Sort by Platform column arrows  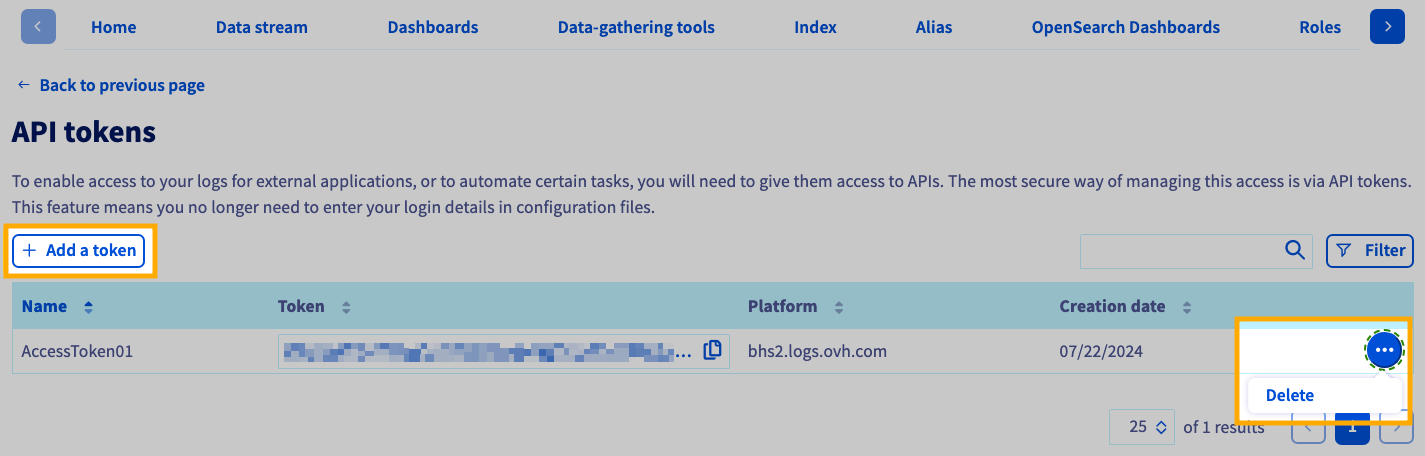[838, 307]
